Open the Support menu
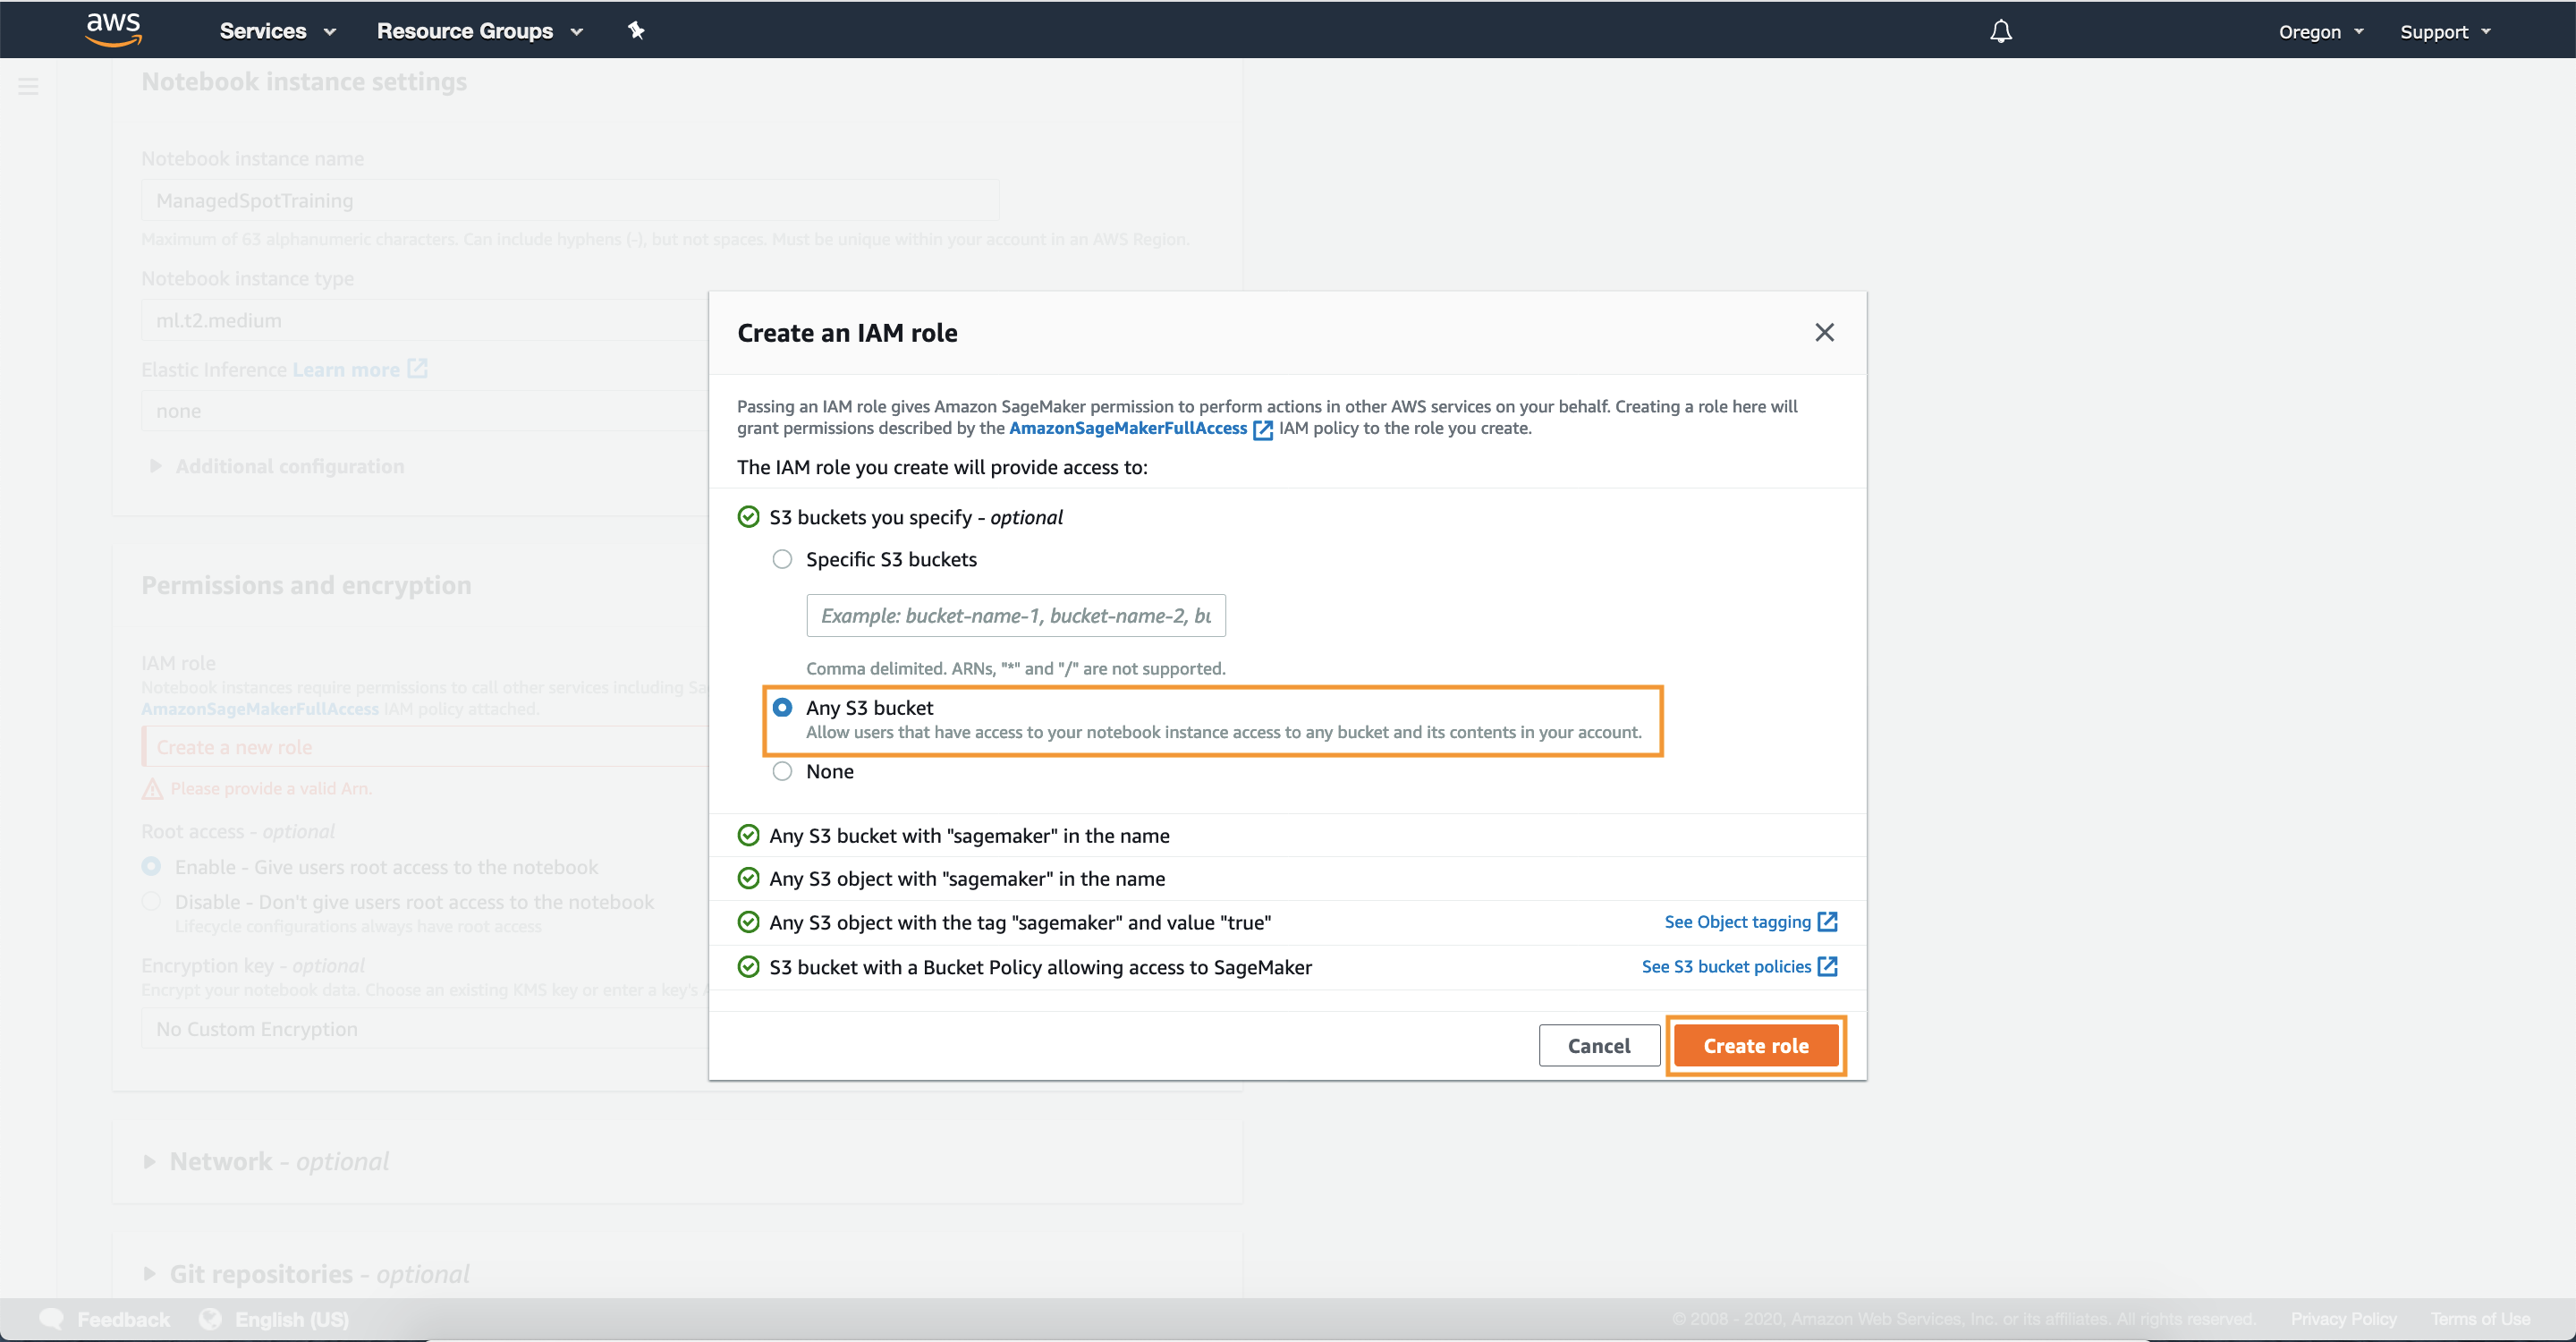This screenshot has height=1342, width=2576. pos(2445,32)
